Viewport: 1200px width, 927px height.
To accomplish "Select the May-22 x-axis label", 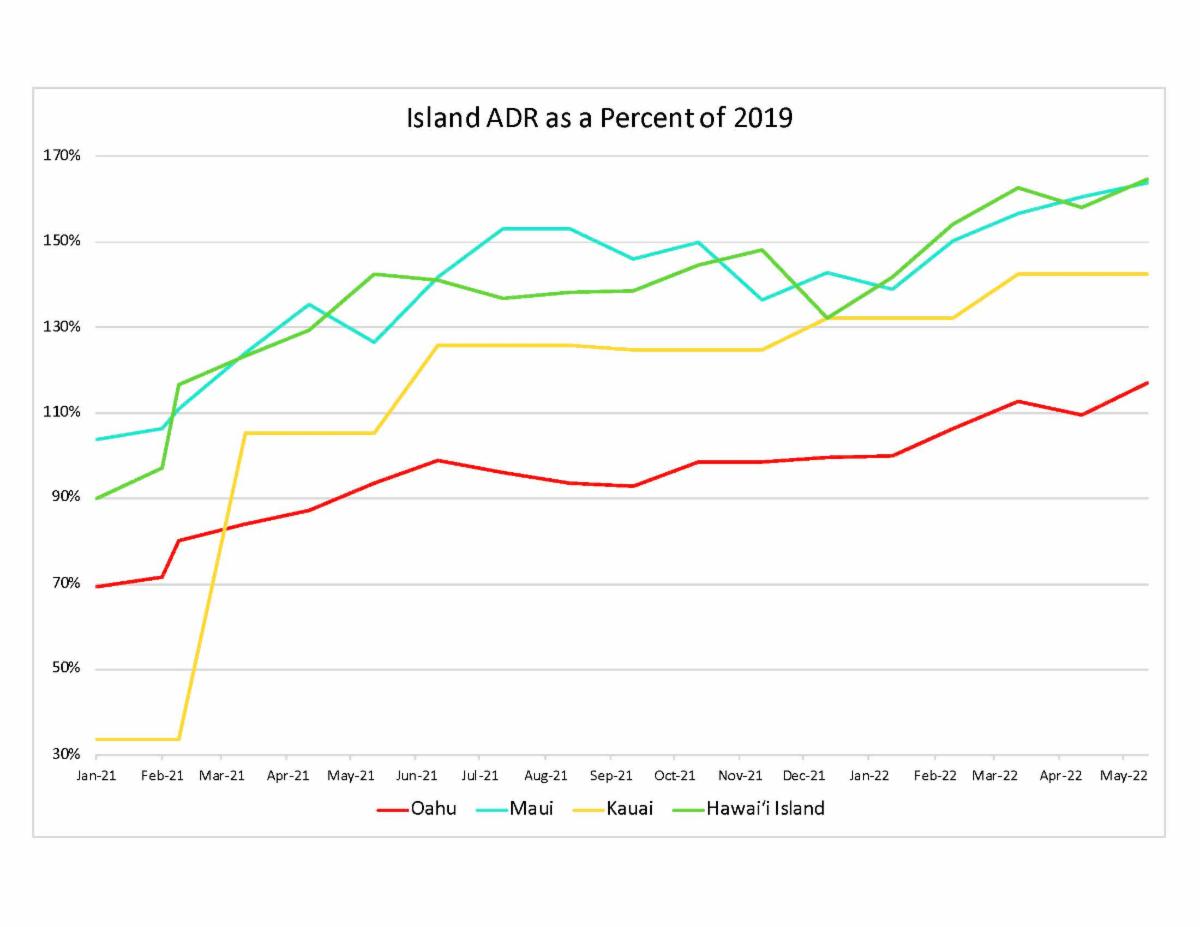I will click(1124, 775).
